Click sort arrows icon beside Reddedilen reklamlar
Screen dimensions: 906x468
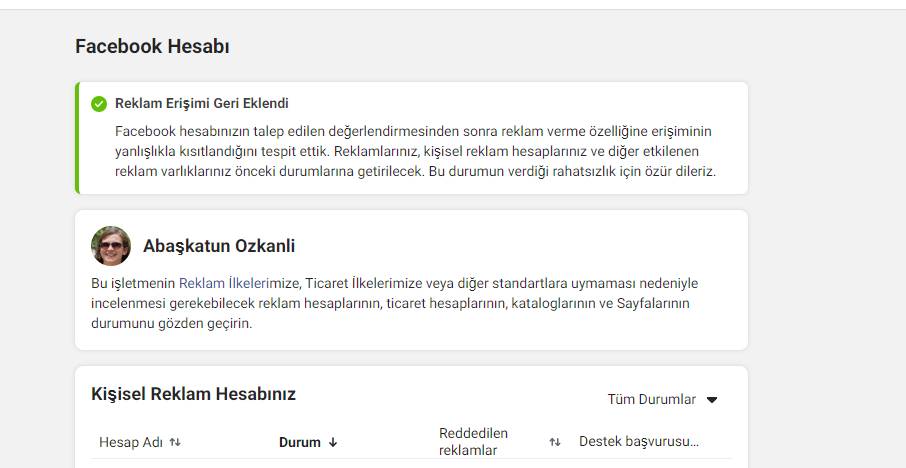(555, 442)
